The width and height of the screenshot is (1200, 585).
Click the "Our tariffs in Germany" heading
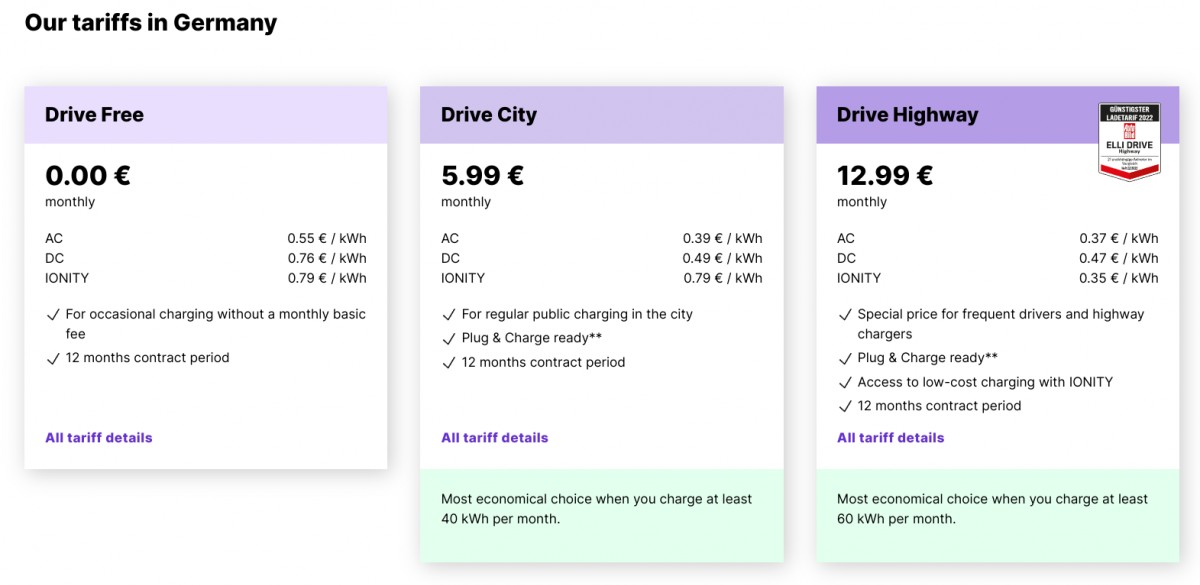(150, 22)
